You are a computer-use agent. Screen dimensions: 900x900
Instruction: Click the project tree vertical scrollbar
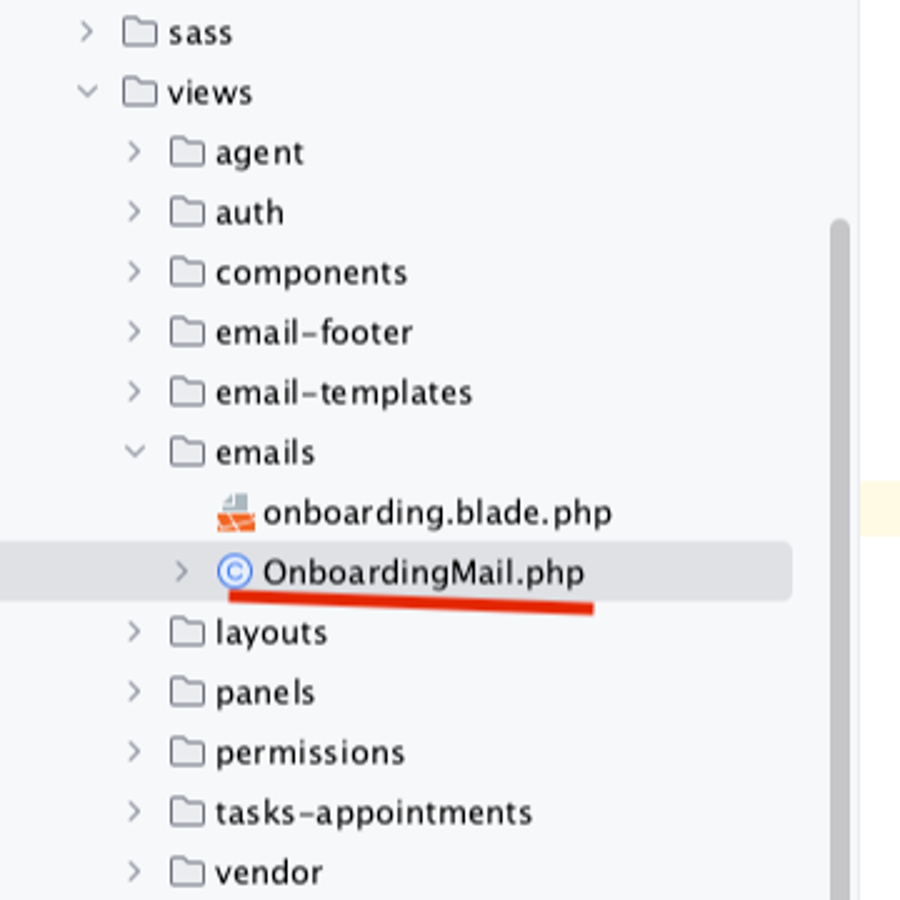coord(840,559)
